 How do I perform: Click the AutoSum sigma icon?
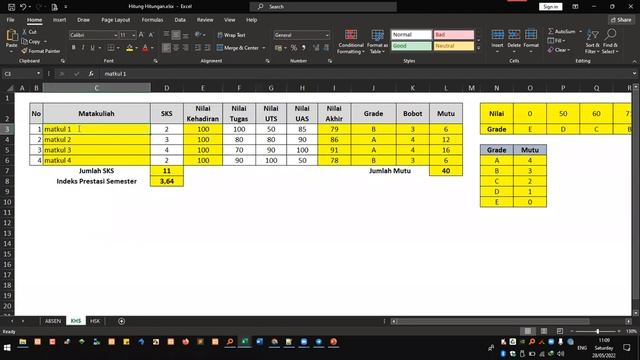551,31
